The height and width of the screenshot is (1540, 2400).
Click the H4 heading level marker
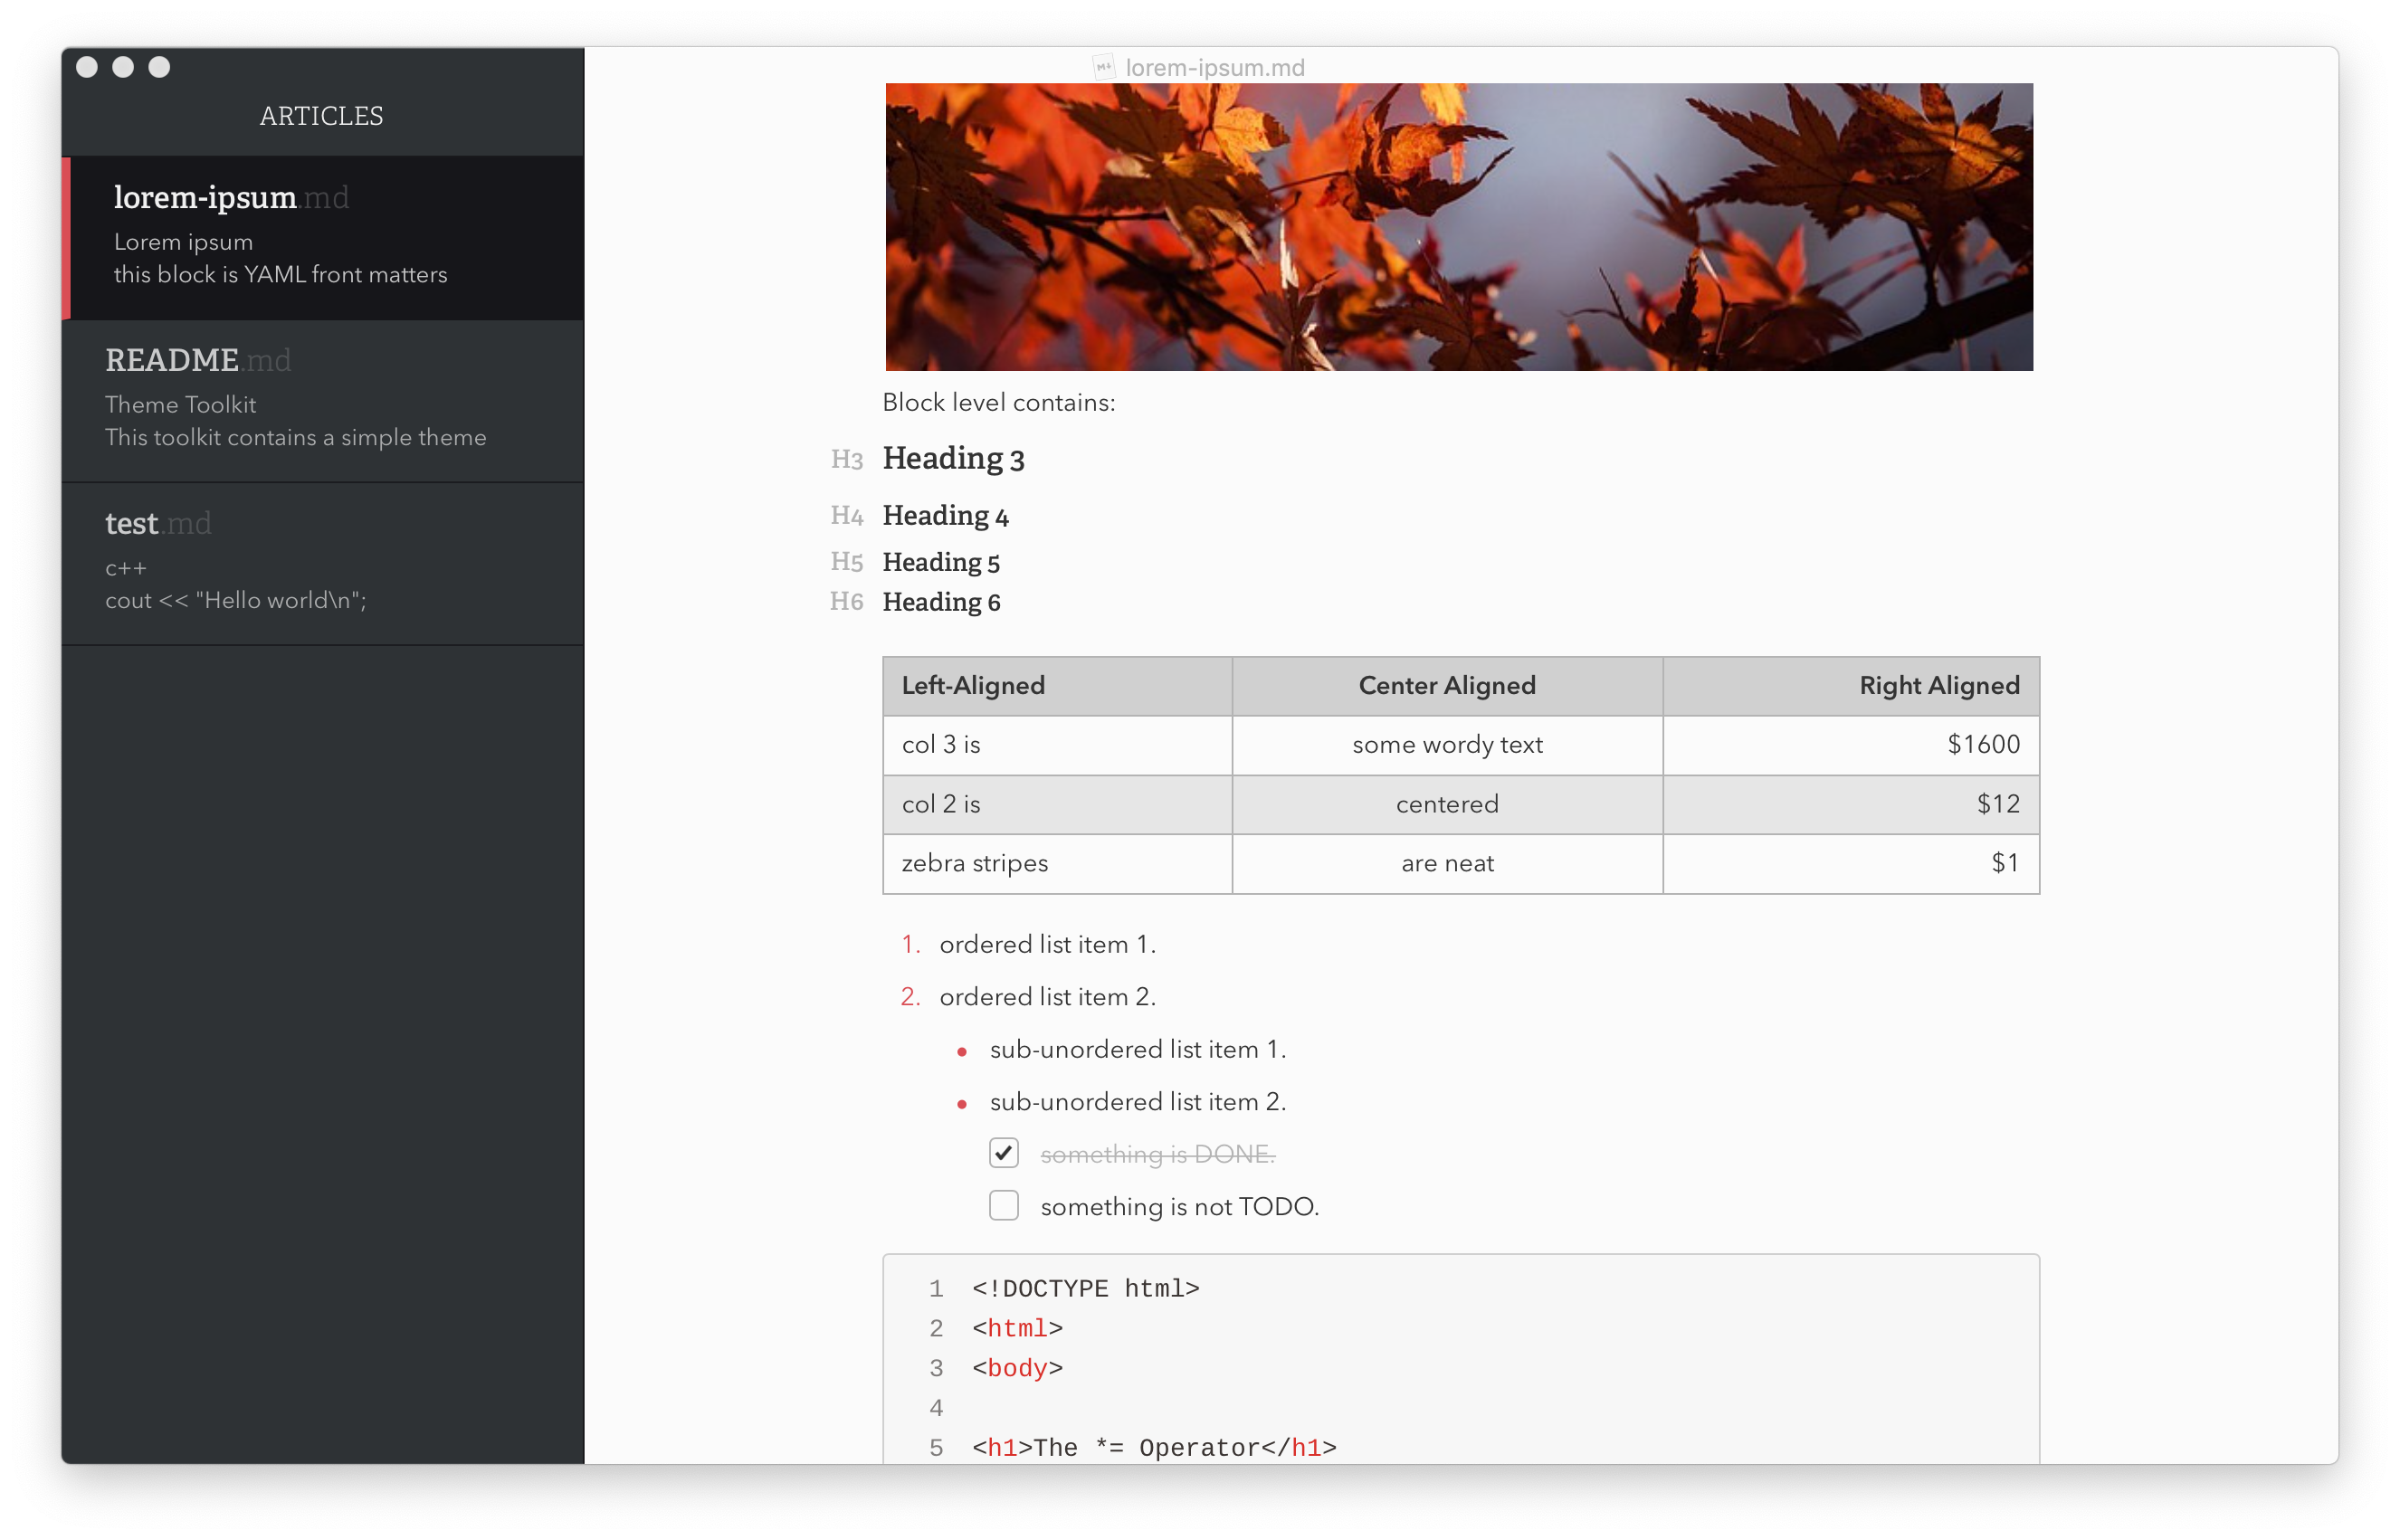[846, 516]
